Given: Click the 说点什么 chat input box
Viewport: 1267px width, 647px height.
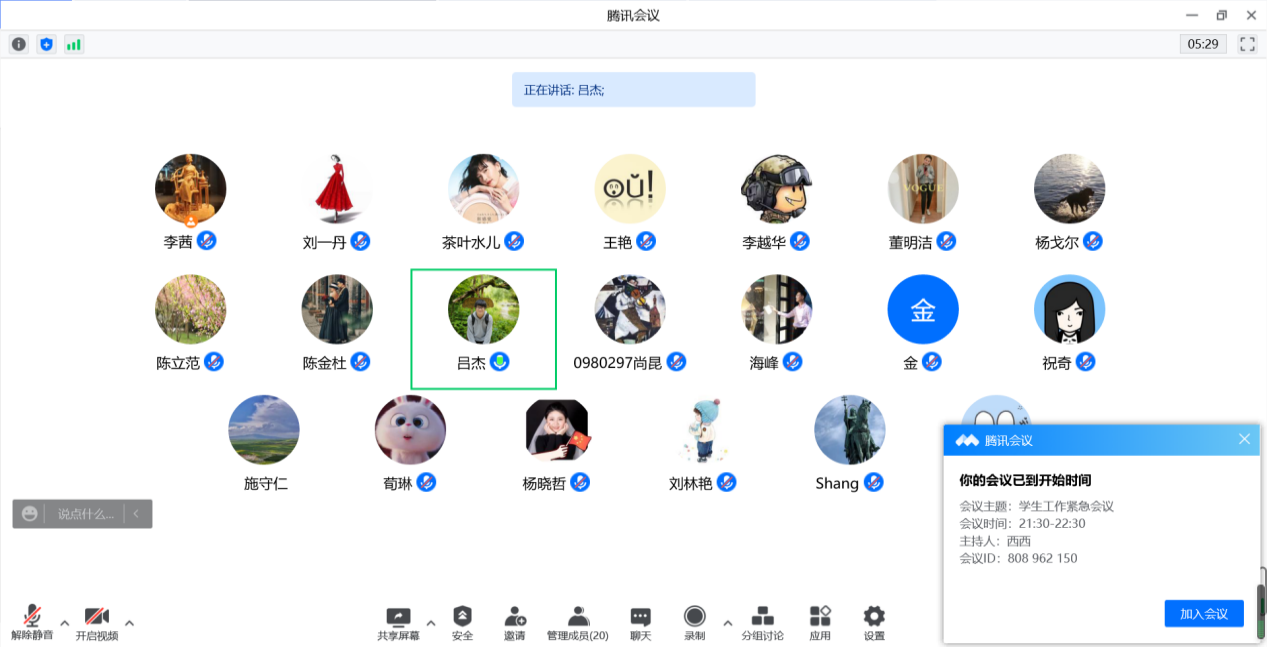Looking at the screenshot, I should coord(85,514).
